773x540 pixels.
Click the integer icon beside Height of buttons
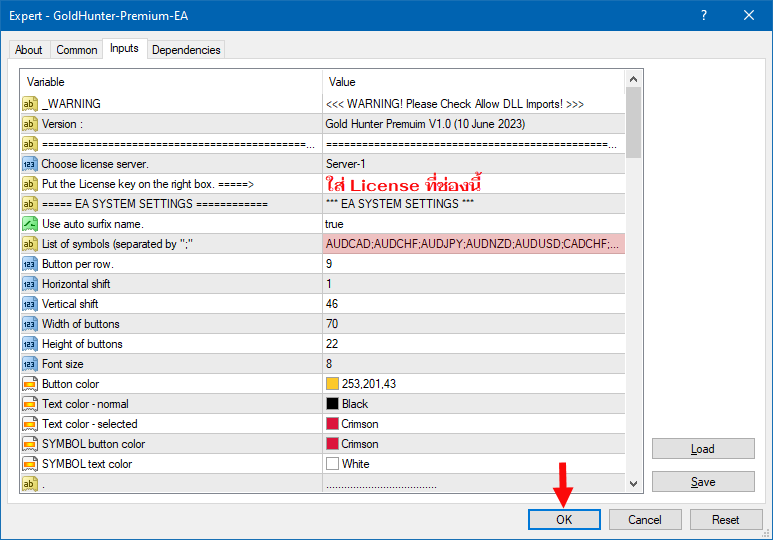30,344
